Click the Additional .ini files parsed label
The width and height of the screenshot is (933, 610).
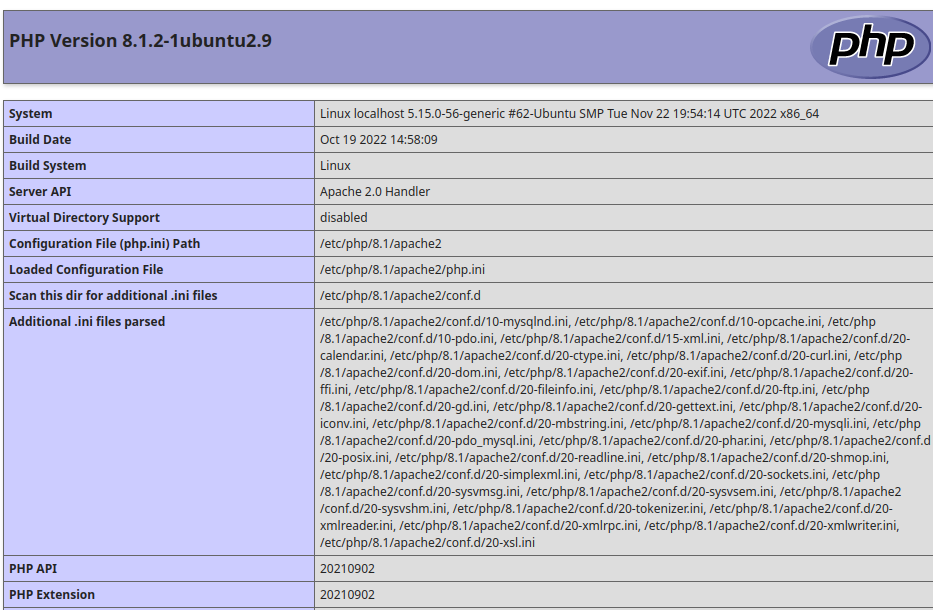tap(87, 322)
